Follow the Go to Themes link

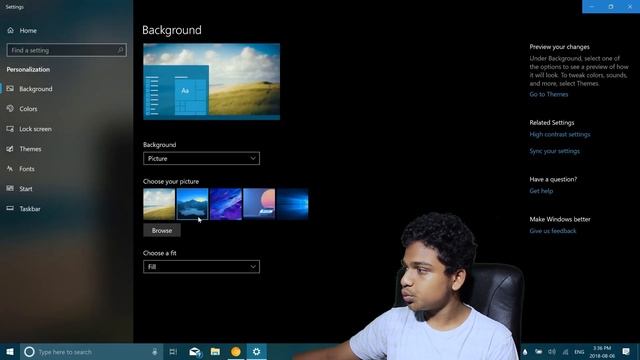point(549,94)
